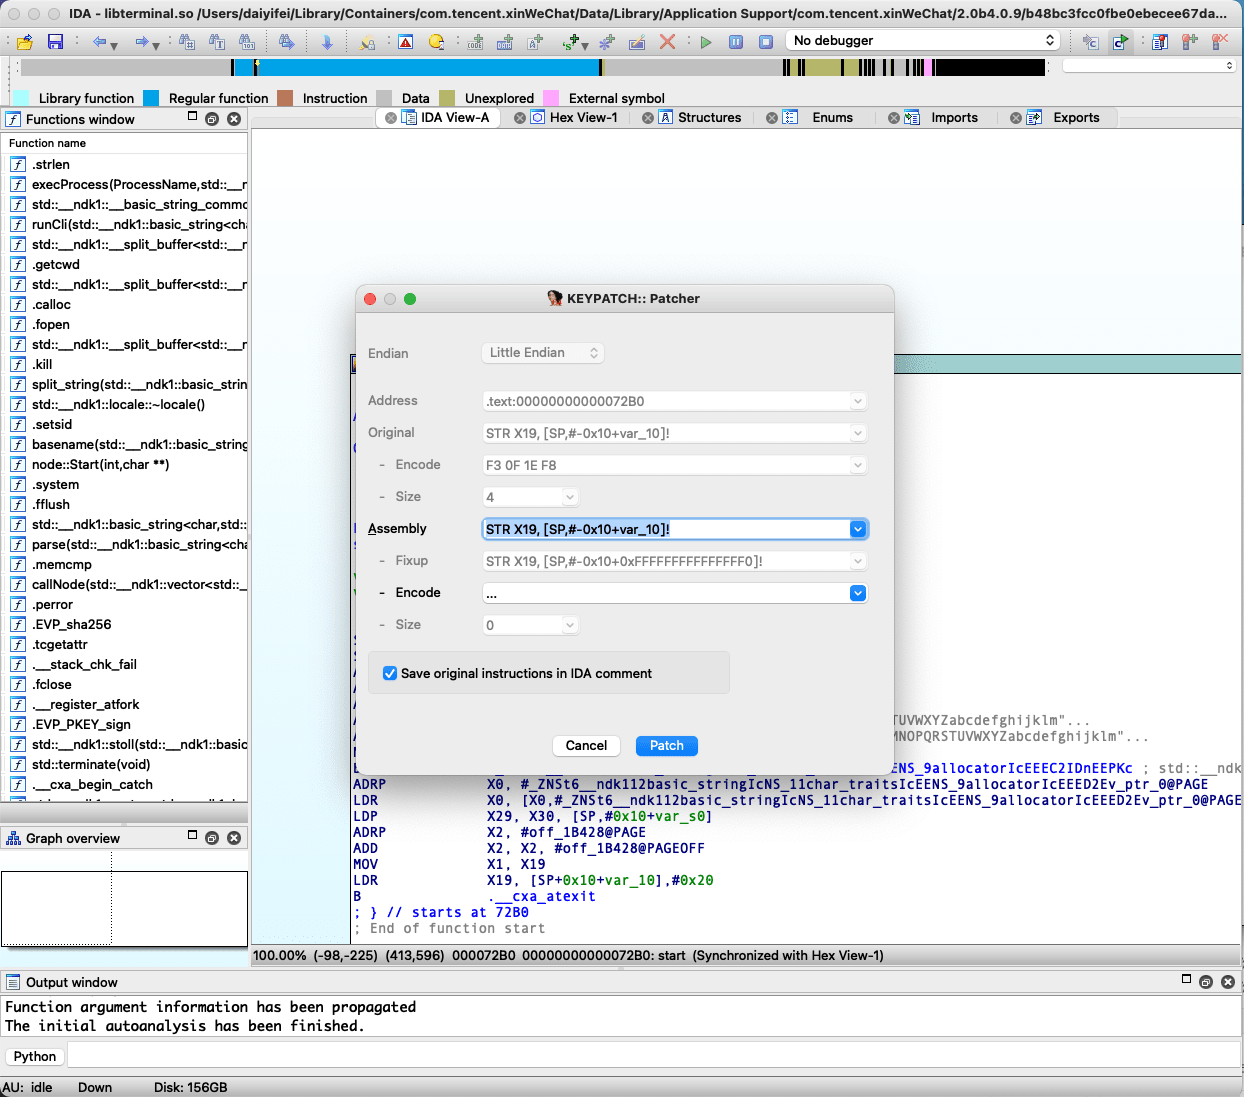Click the function icon beside .getcwd

click(18, 264)
